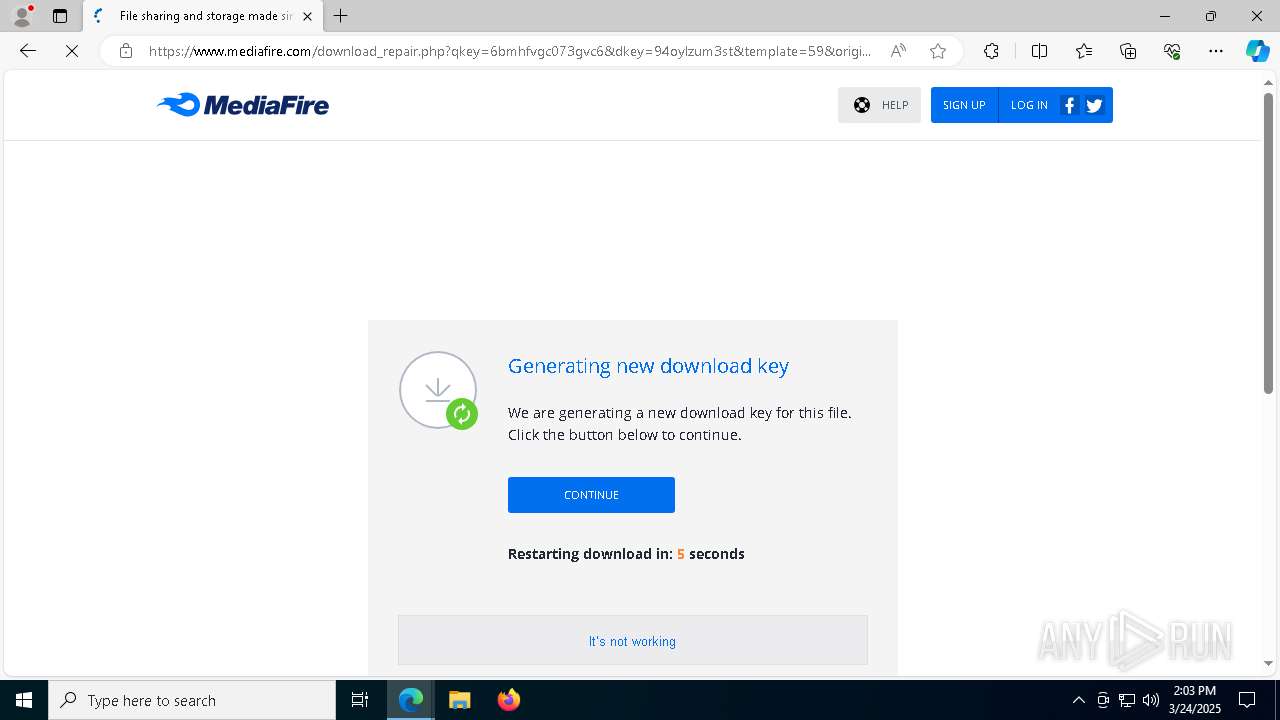Open the Collections icon
Viewport: 1280px width, 720px height.
1128,51
